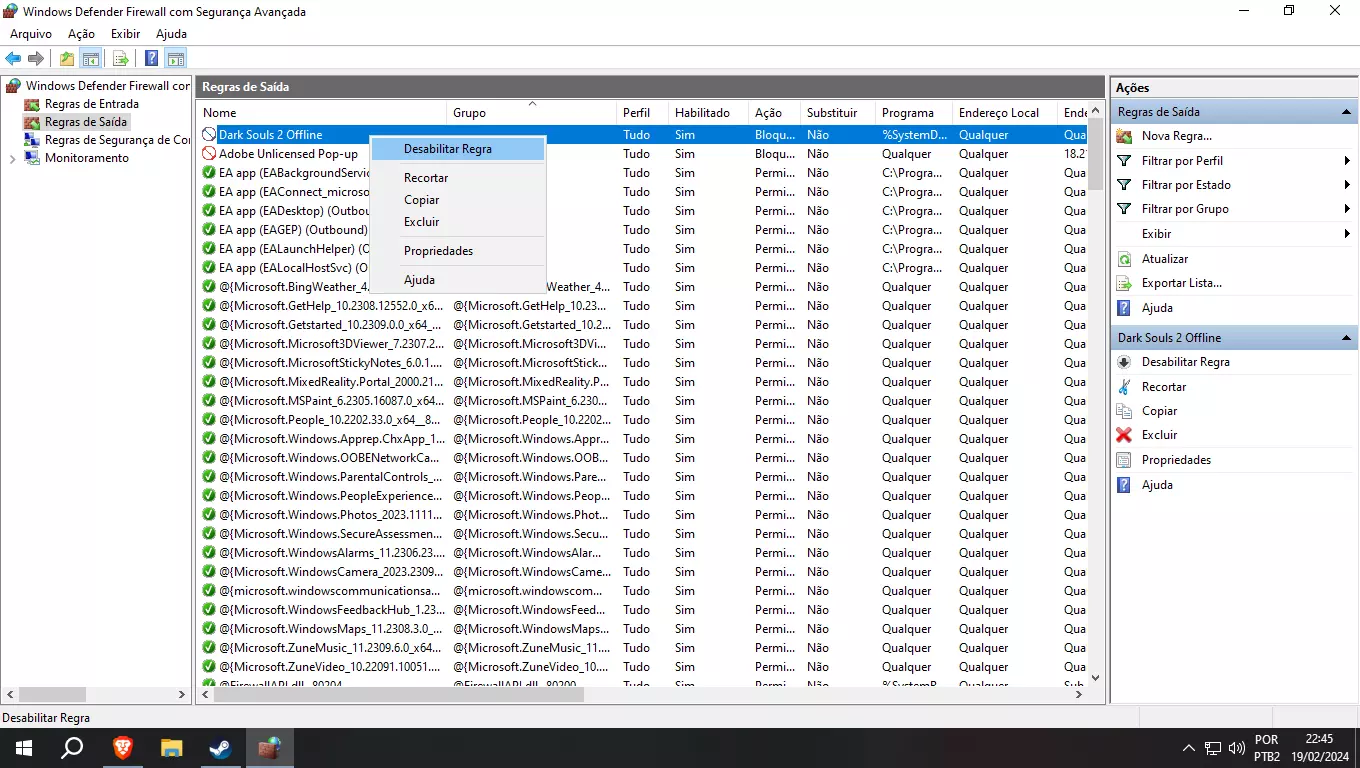The image size is (1360, 768).
Task: Open the Exibir menu in the menu bar
Action: coord(126,34)
